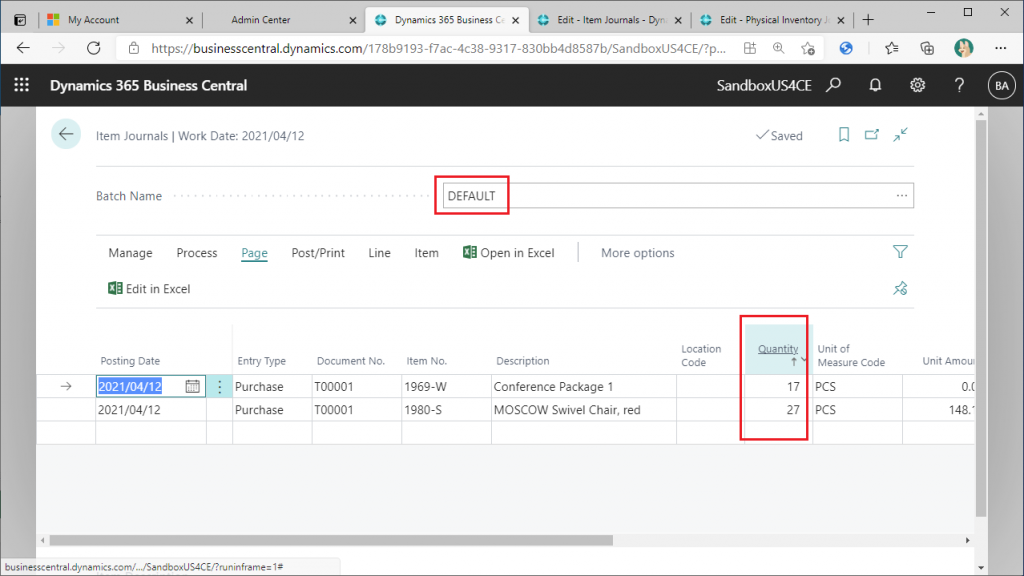Open the Quantity column header dropdown
This screenshot has width=1024, height=576.
(x=803, y=360)
